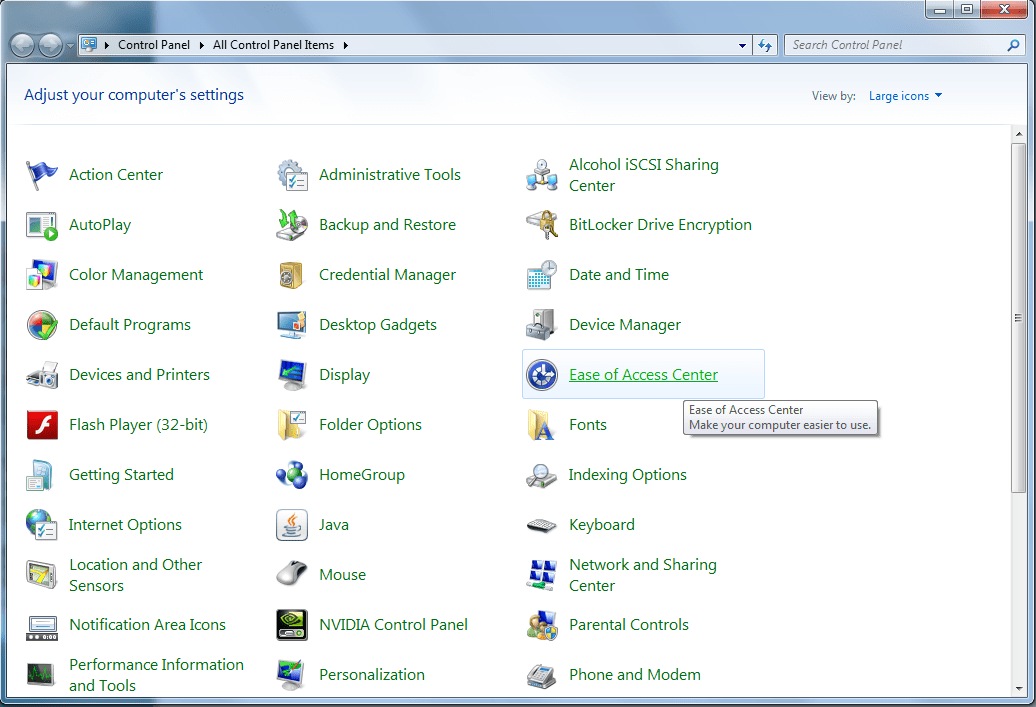Image resolution: width=1036 pixels, height=707 pixels.
Task: Open the Display monitor icon
Action: pos(292,375)
